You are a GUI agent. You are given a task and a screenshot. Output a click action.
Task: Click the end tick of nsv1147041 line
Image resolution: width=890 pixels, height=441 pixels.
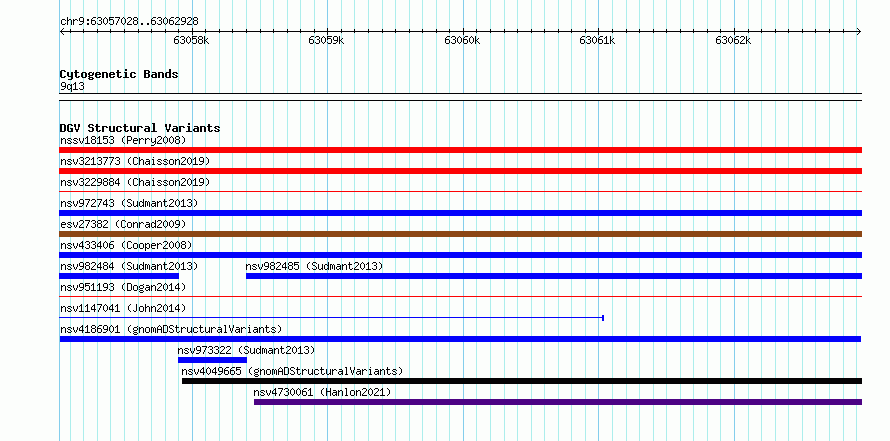(603, 318)
